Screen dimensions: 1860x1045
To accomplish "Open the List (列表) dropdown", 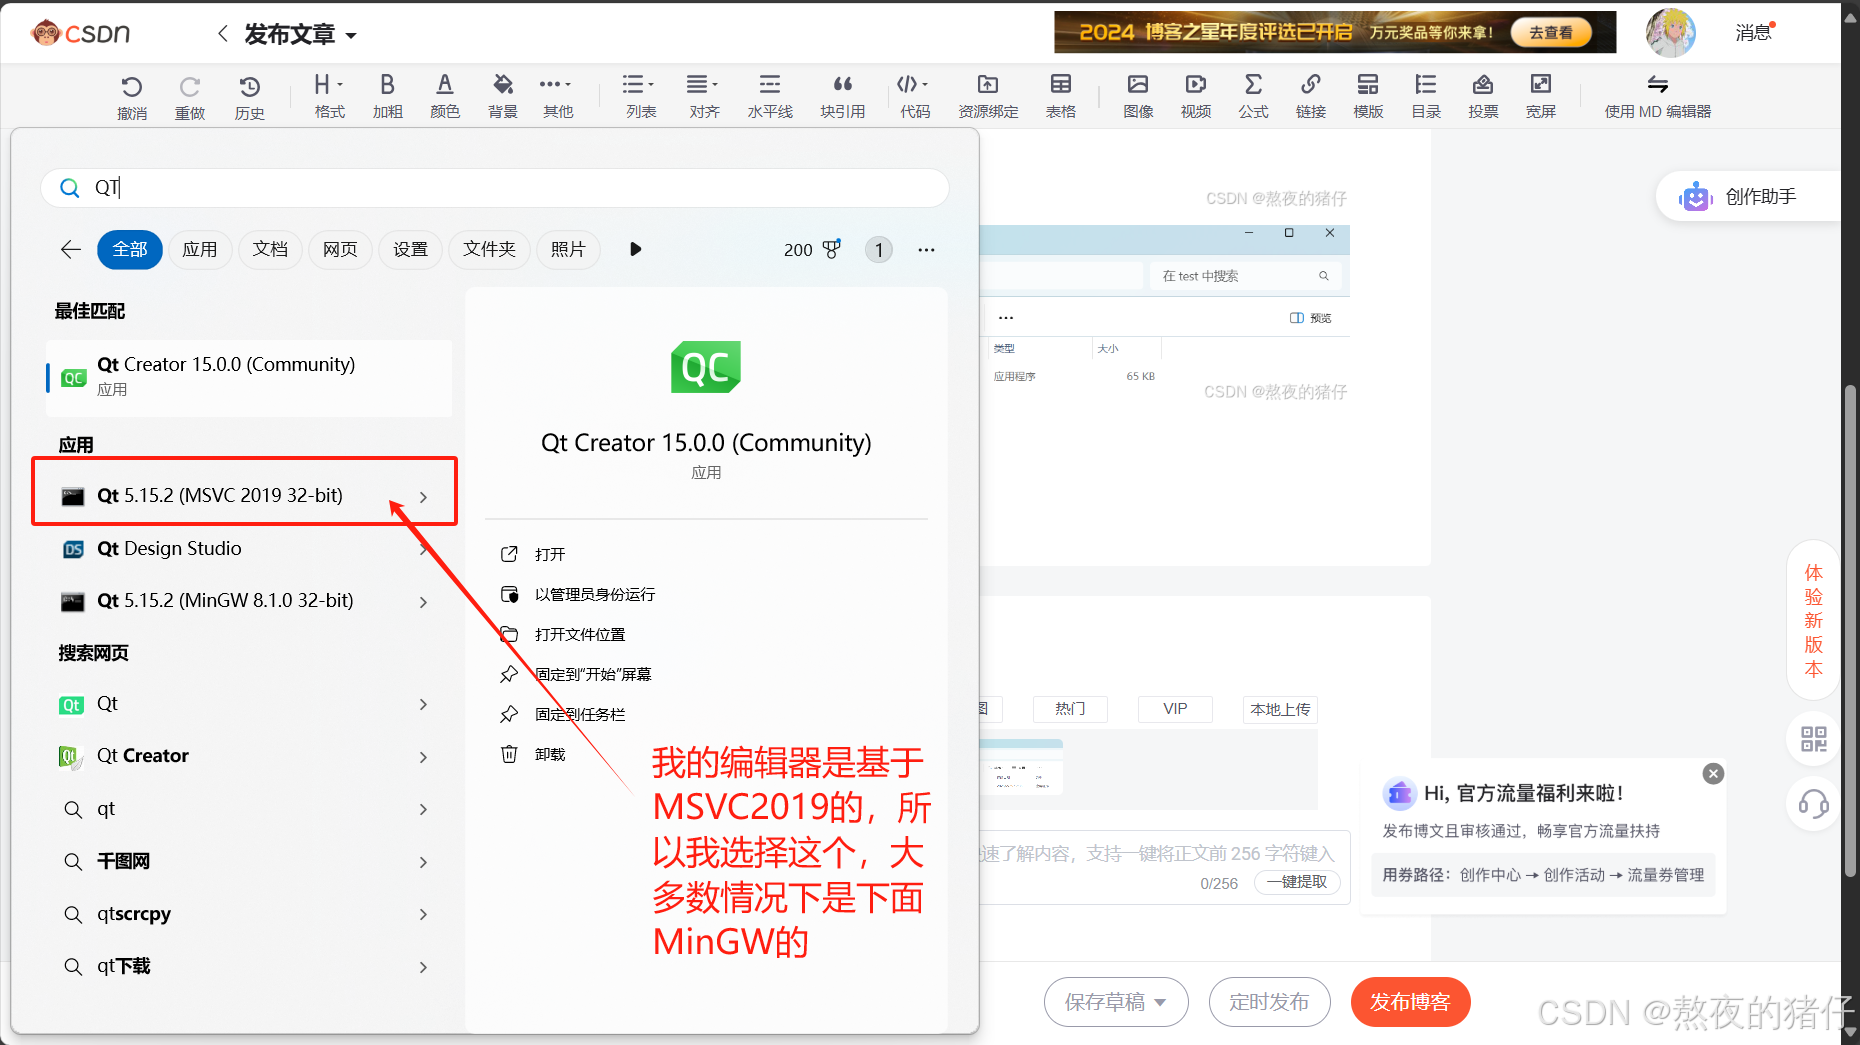I will point(640,96).
